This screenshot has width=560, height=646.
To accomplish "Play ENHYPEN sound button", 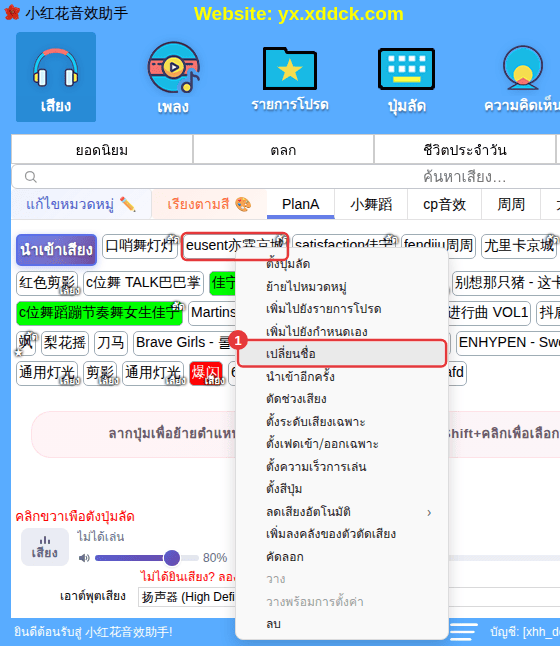I will pos(508,343).
